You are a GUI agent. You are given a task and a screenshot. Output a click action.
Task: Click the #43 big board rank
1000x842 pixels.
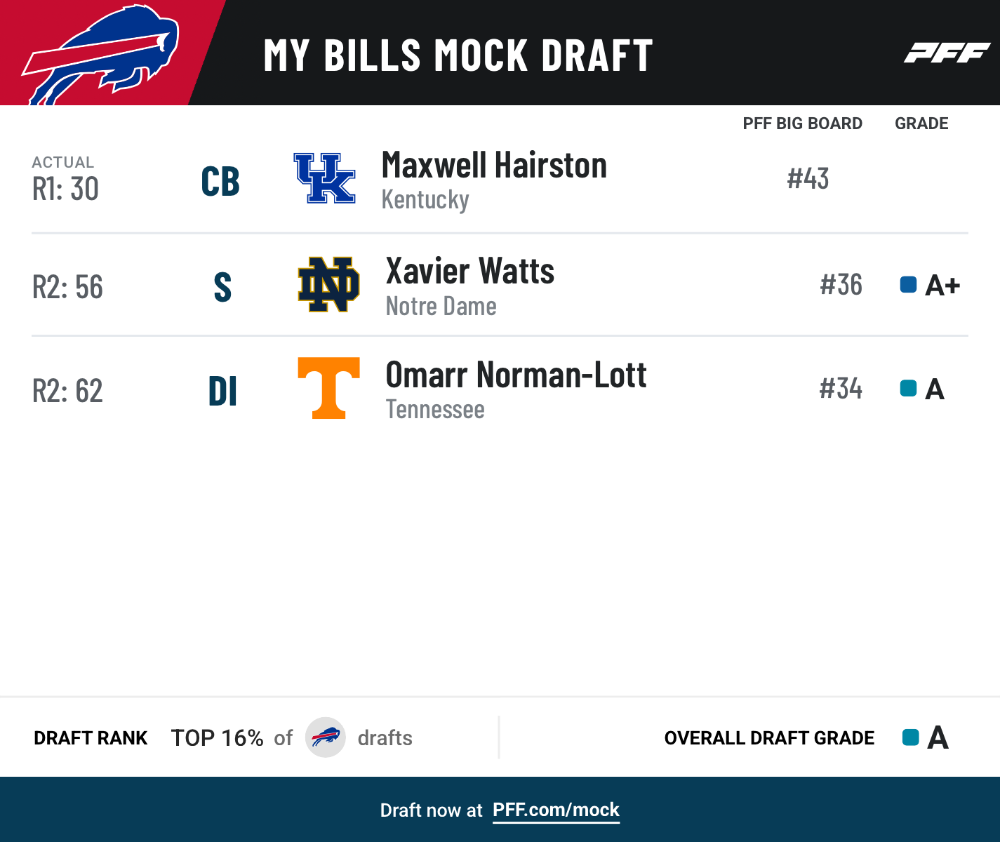coord(807,179)
